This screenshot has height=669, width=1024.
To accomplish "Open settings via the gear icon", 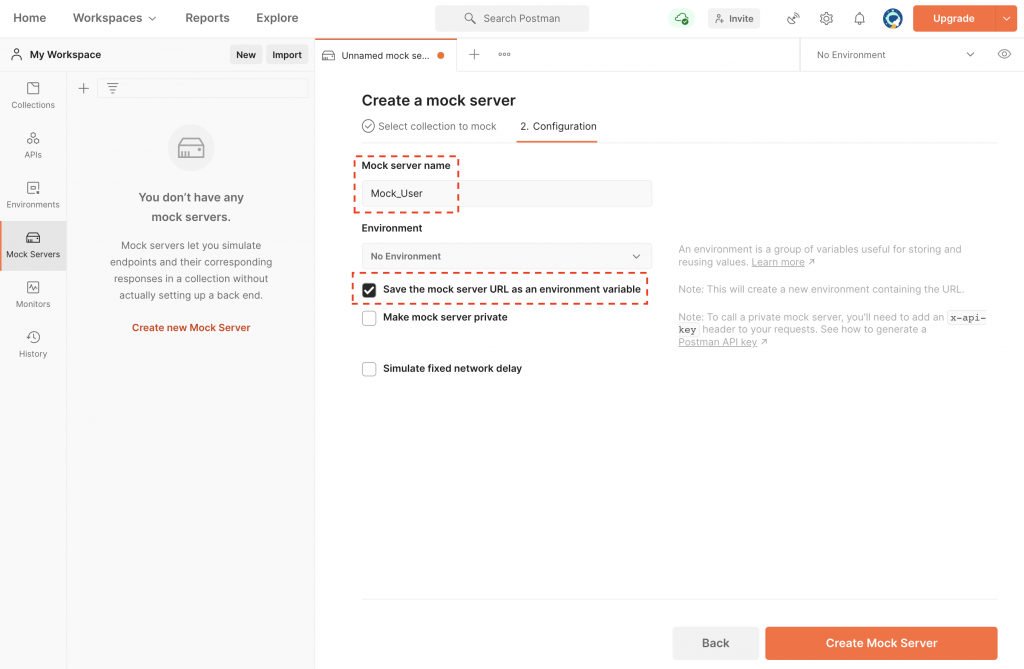I will (x=826, y=18).
